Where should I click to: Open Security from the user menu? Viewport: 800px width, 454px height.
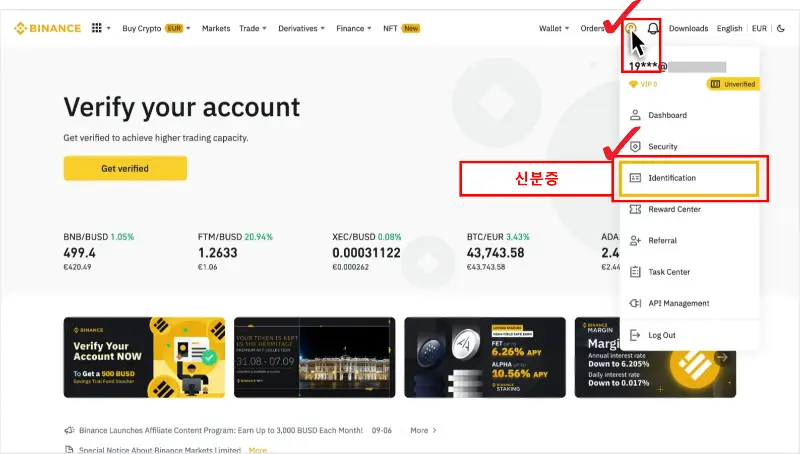point(689,146)
